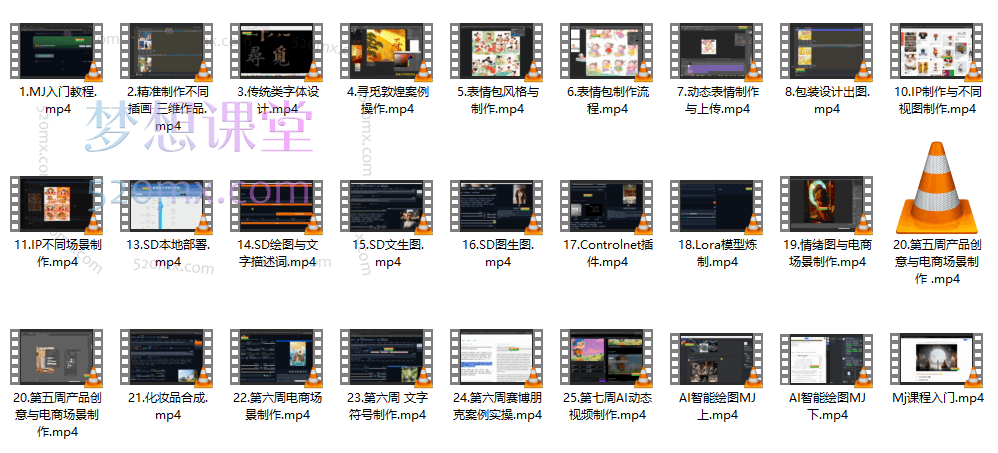
Task: Click the 22.第六周电商场景制作.mp4 file name label
Action: point(277,406)
